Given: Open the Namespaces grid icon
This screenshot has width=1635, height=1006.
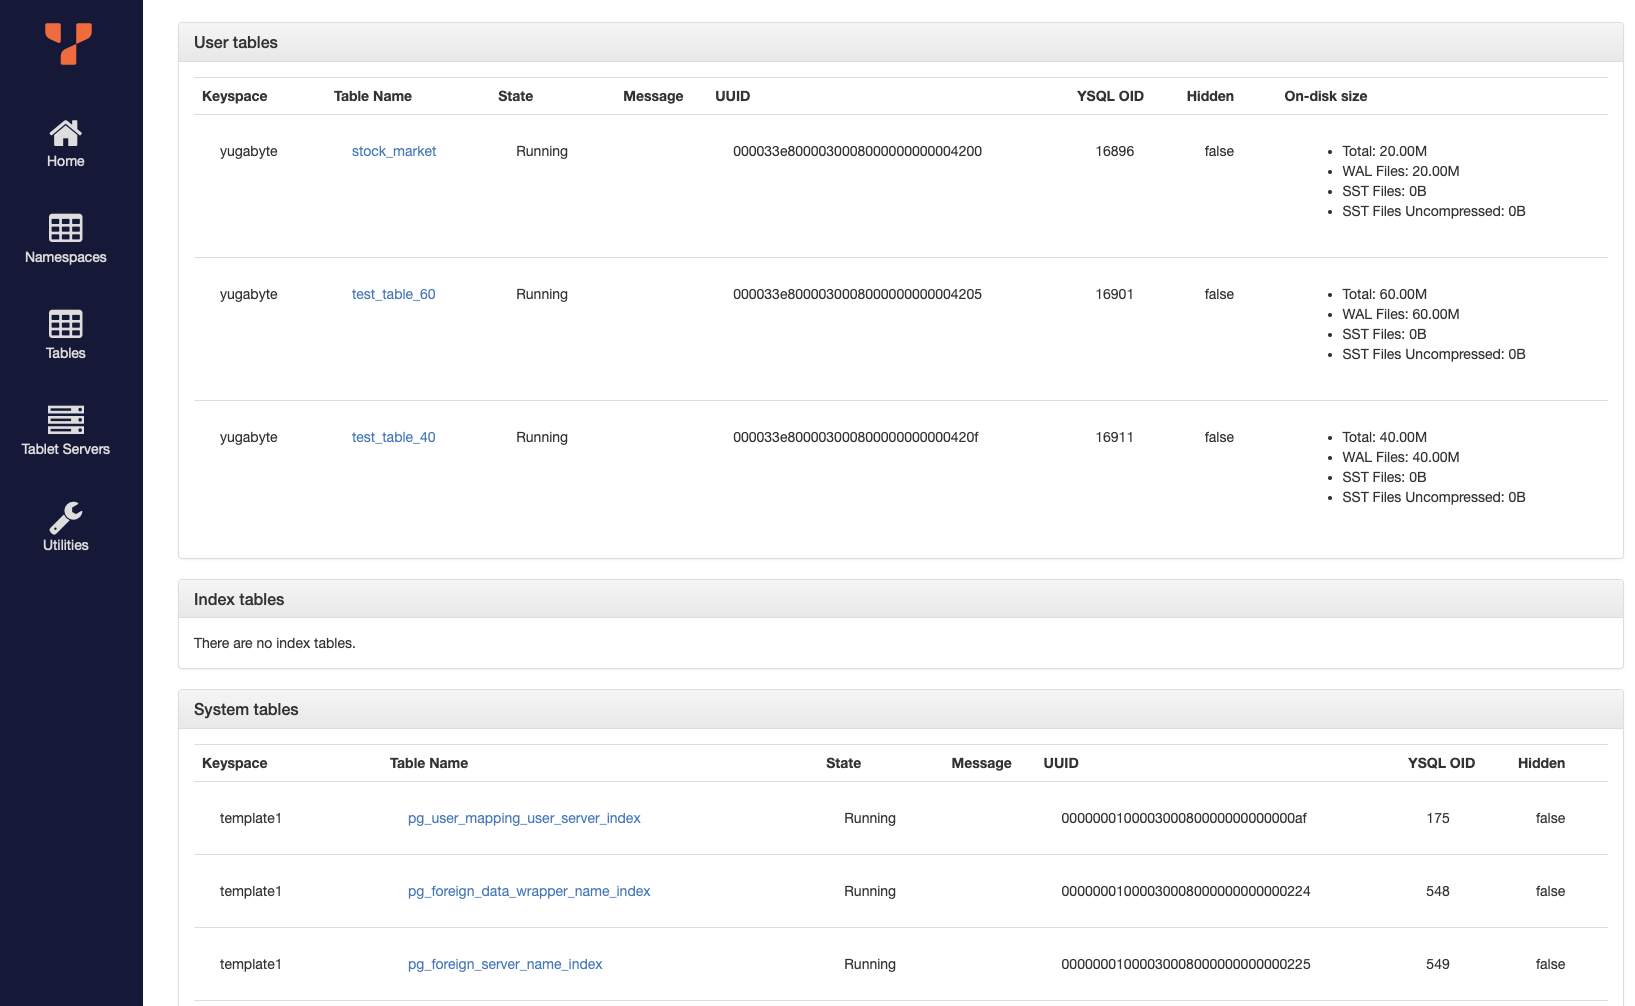Looking at the screenshot, I should tap(66, 228).
